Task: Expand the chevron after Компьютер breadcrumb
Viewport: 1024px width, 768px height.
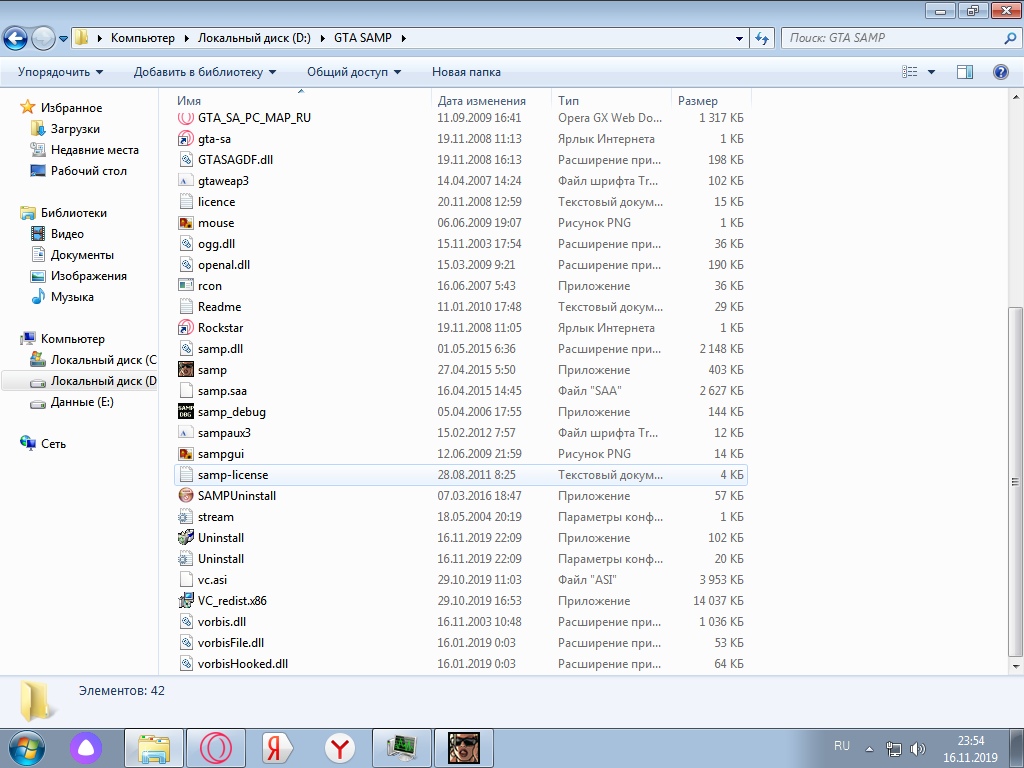Action: click(x=186, y=39)
